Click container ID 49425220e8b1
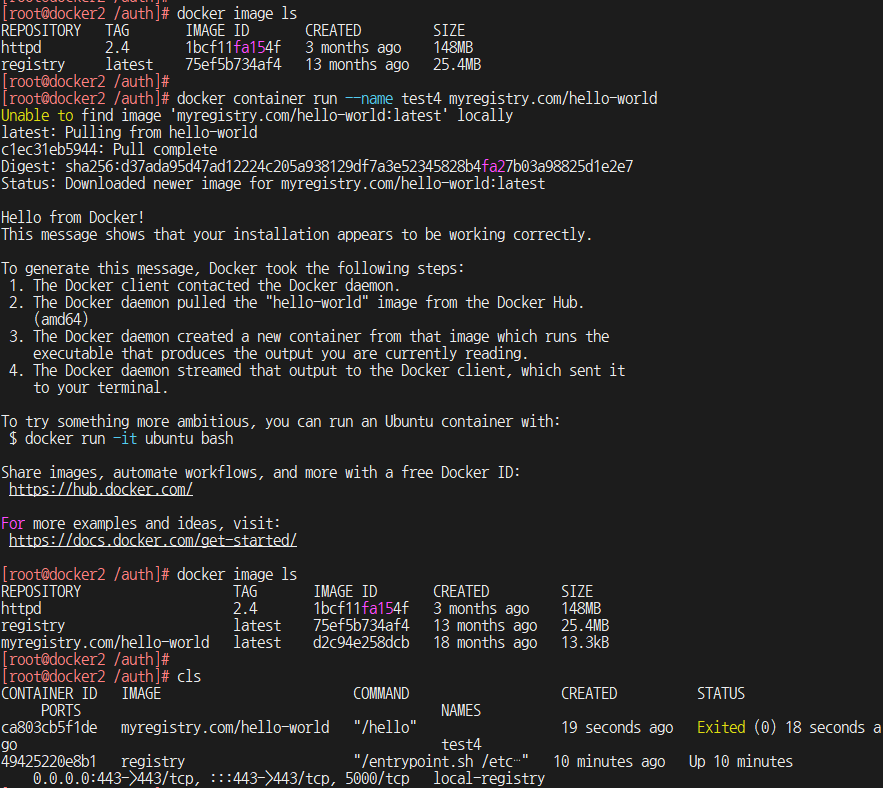Viewport: 883px width, 788px height. pos(49,762)
